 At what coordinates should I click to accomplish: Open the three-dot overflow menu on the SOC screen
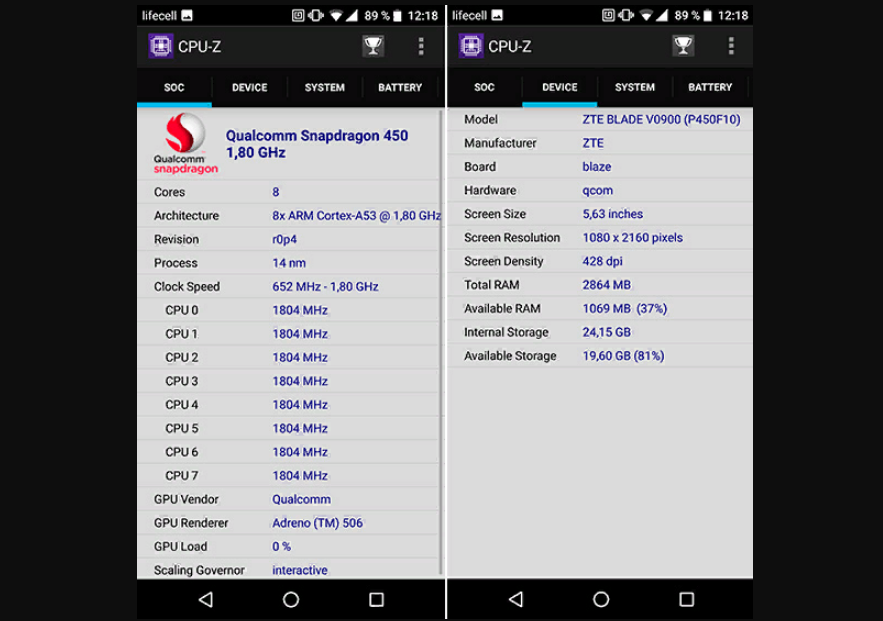421,46
